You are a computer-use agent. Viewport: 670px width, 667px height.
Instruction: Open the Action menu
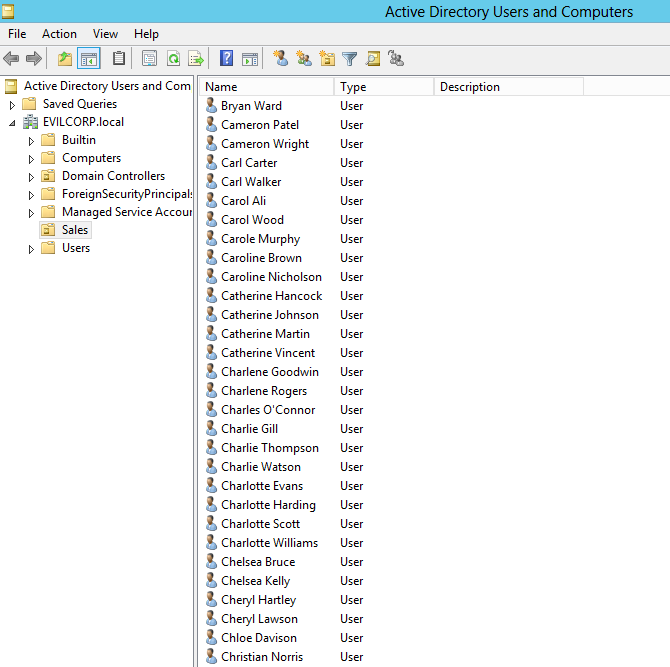(59, 34)
